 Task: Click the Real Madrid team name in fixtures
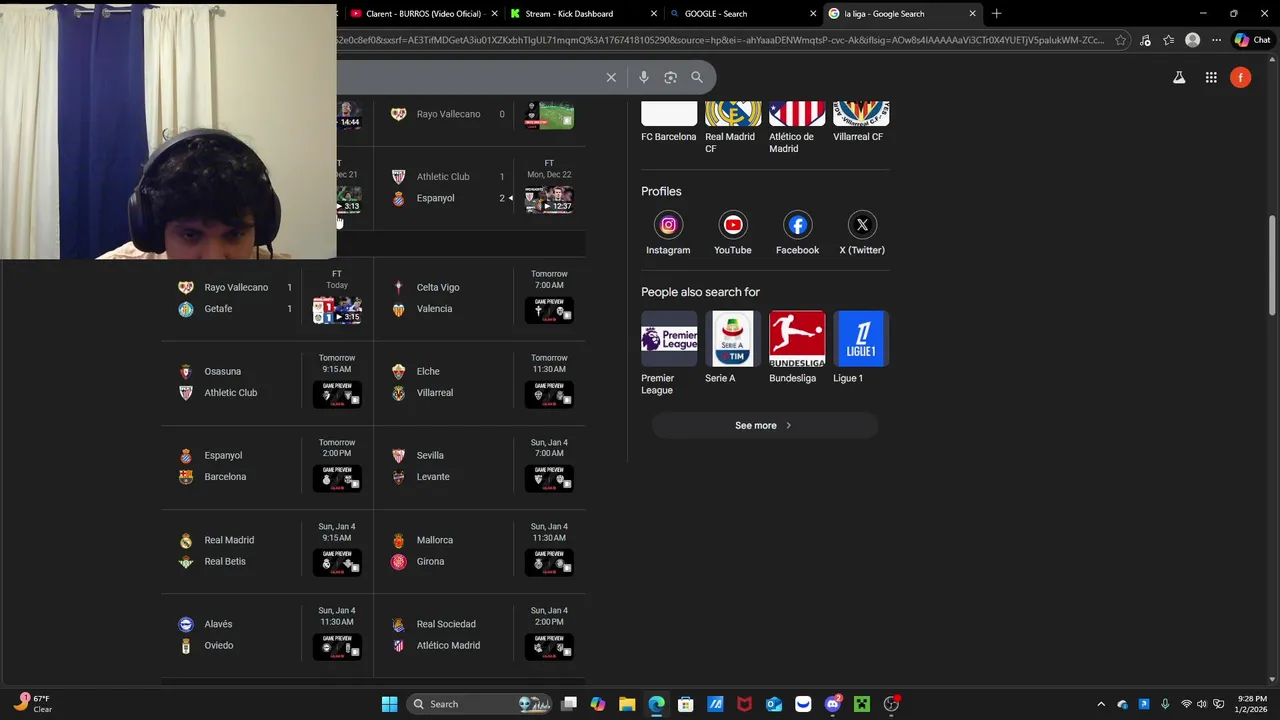click(229, 540)
